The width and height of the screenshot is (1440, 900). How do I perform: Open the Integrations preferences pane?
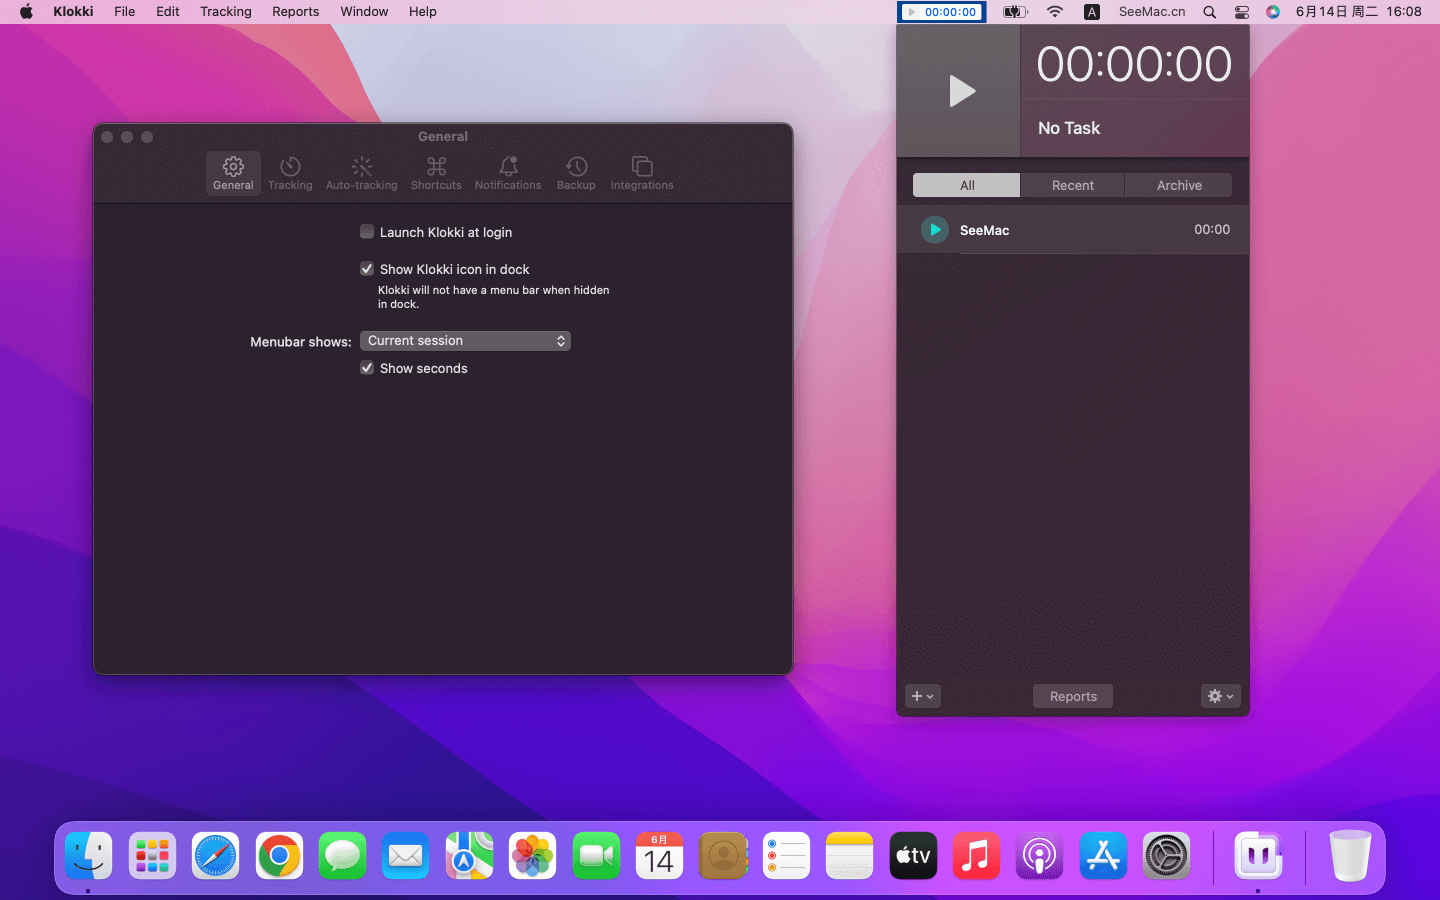642,172
